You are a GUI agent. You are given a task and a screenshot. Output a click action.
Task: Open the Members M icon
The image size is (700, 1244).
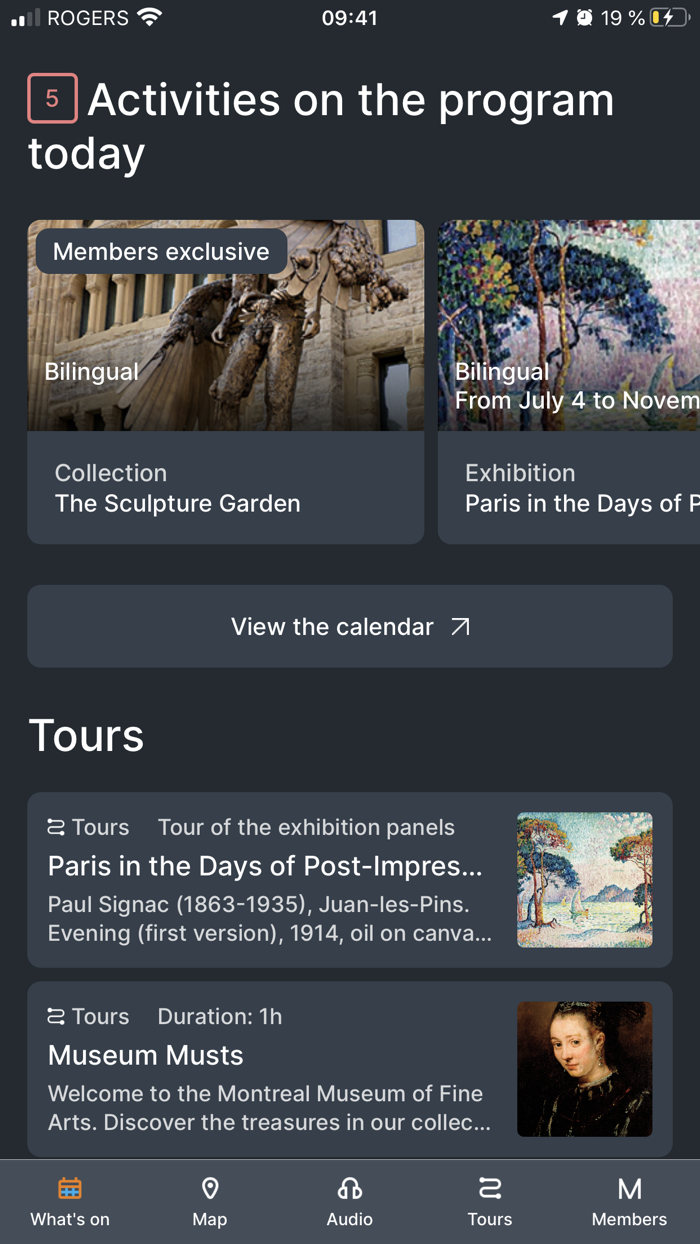pos(629,1188)
